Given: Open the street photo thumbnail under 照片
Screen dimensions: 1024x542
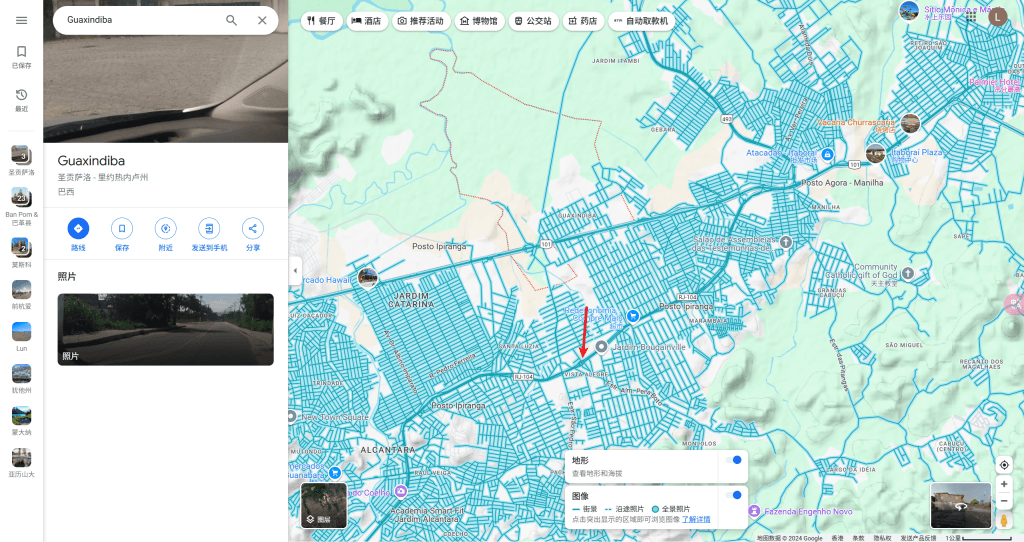Looking at the screenshot, I should click(x=165, y=329).
